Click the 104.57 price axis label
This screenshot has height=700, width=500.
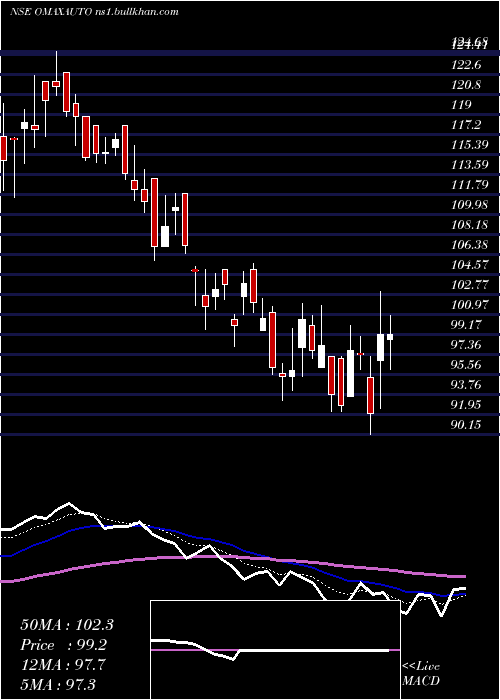(x=469, y=265)
